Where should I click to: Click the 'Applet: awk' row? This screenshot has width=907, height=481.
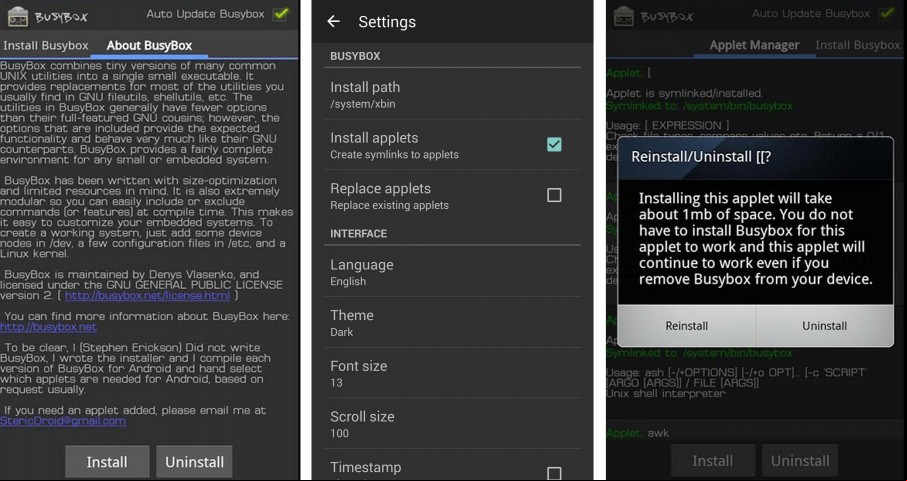pyautogui.click(x=638, y=433)
